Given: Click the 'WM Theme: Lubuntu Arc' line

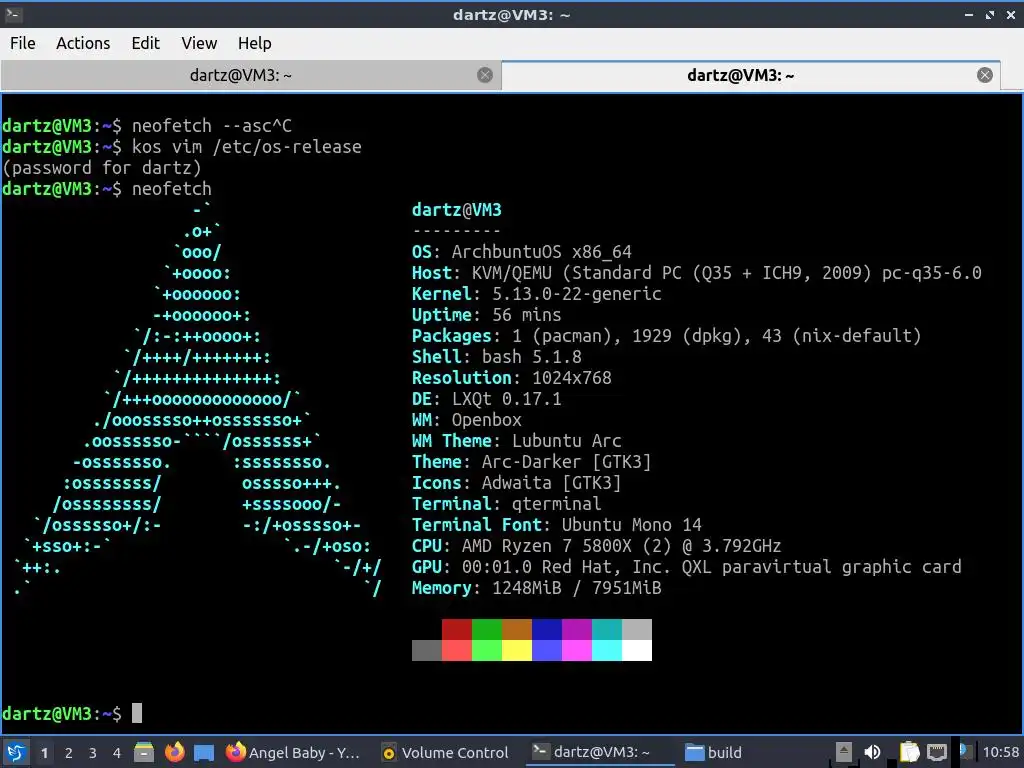Looking at the screenshot, I should 517,441.
